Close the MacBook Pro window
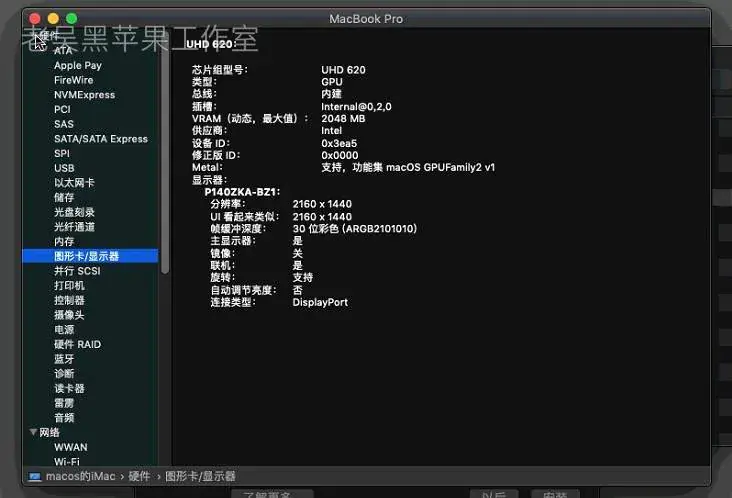The width and height of the screenshot is (732, 498). pyautogui.click(x=35, y=18)
